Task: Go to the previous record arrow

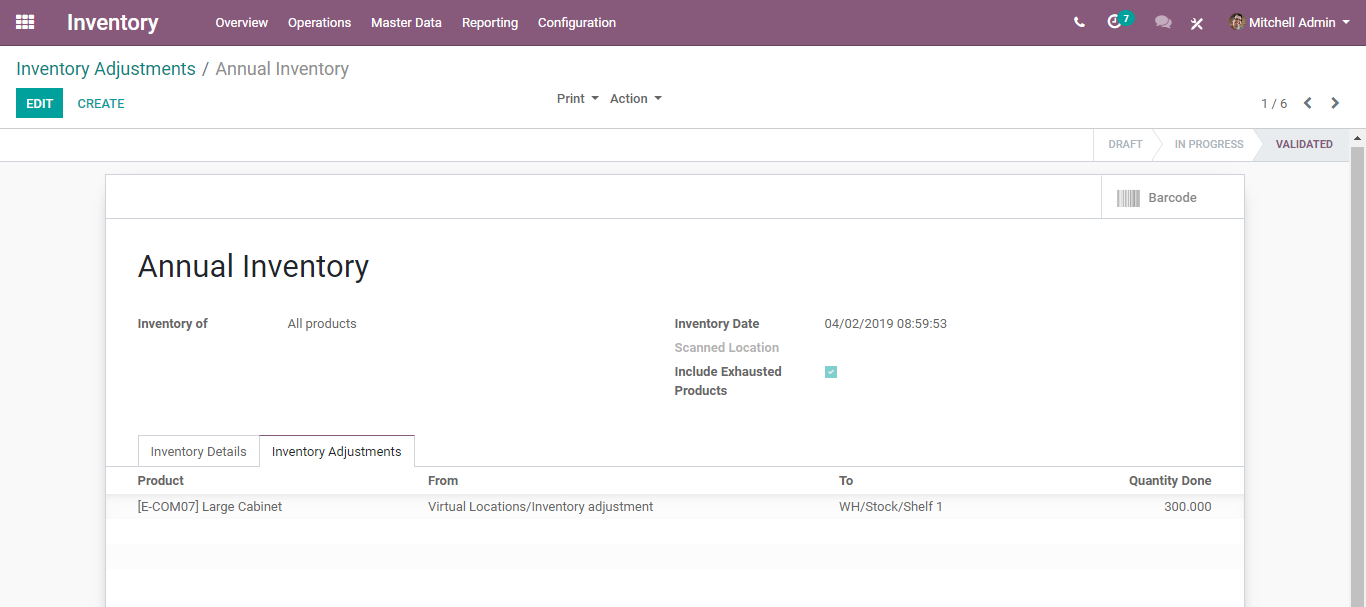Action: point(1308,103)
